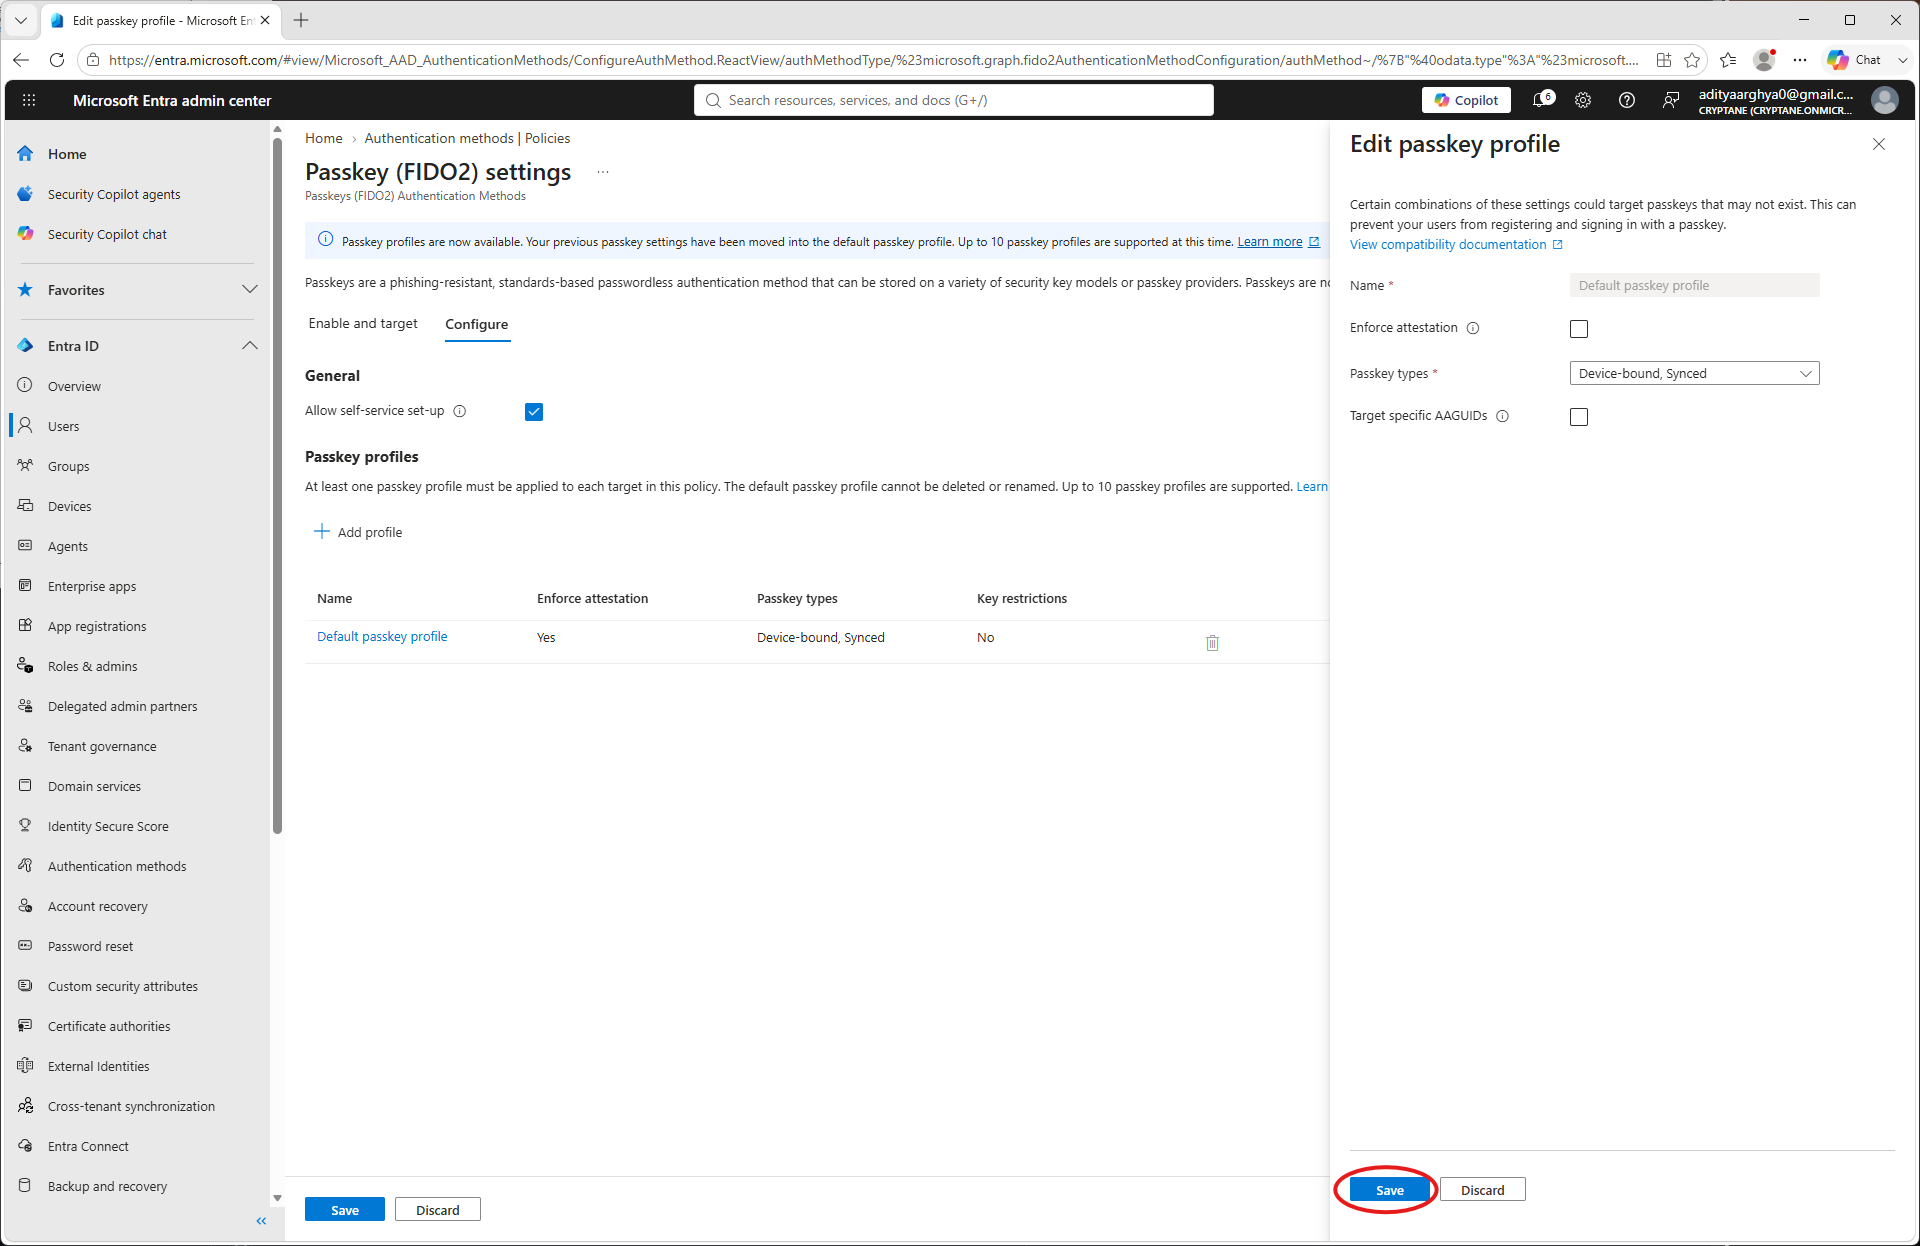This screenshot has width=1920, height=1246.
Task: Open Home in the sidebar
Action: point(67,154)
